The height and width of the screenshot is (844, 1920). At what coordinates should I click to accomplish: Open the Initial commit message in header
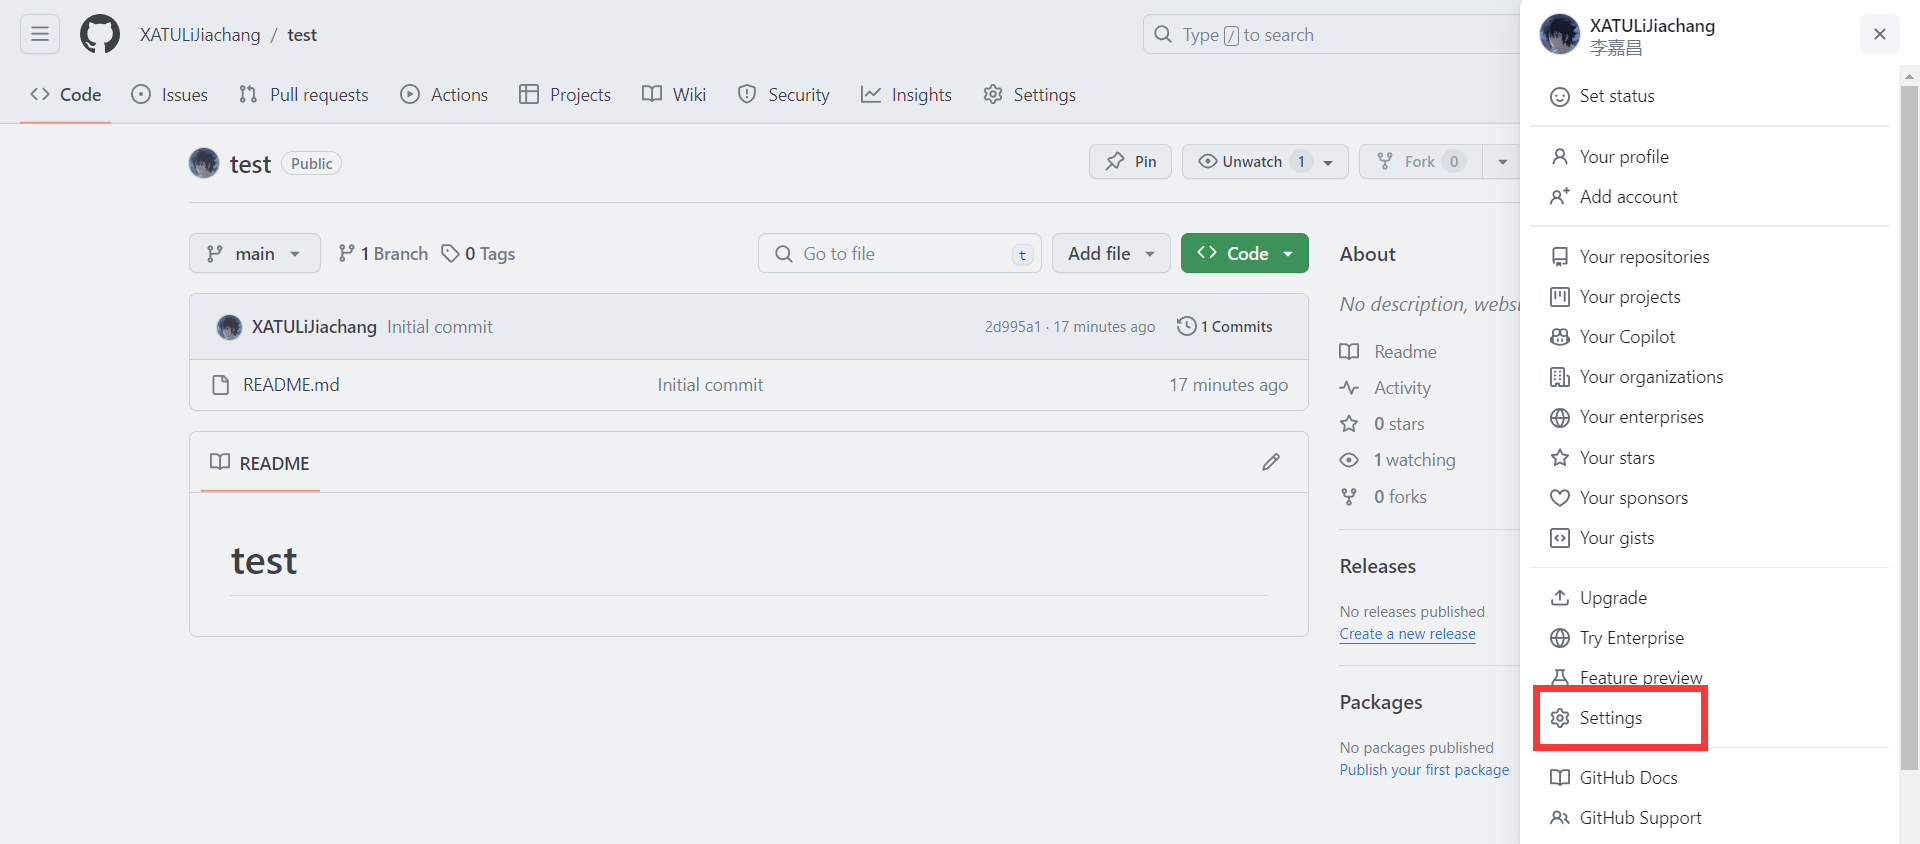pyautogui.click(x=440, y=327)
